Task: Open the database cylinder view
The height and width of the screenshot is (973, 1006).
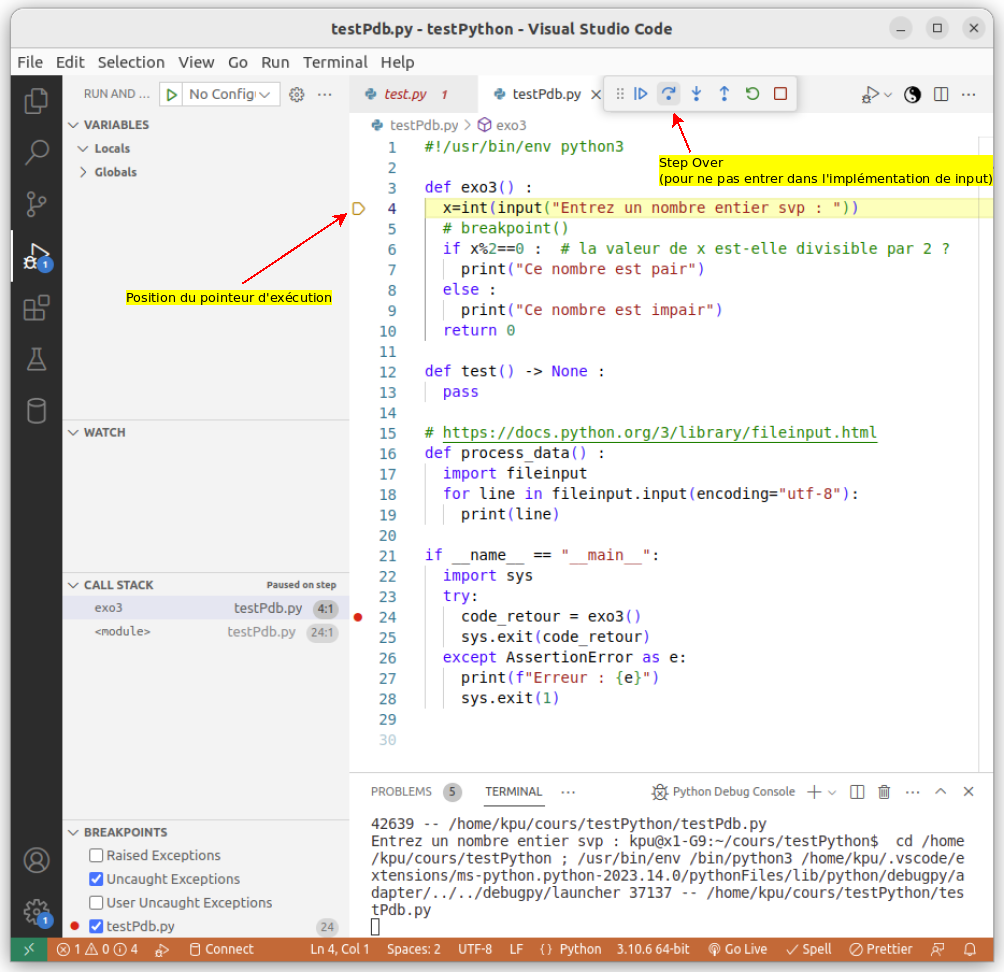Action: tap(36, 411)
